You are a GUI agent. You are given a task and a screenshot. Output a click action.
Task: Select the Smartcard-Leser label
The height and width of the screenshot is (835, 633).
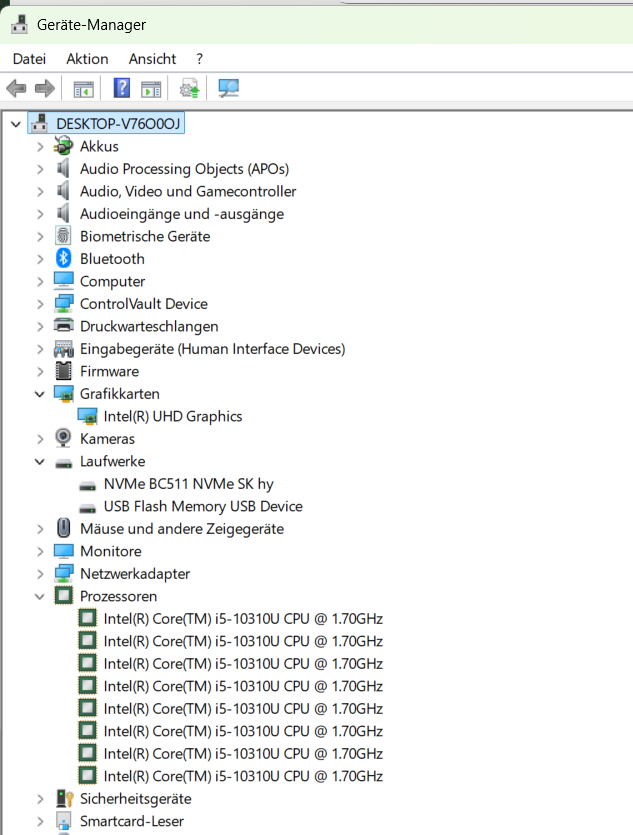131,821
